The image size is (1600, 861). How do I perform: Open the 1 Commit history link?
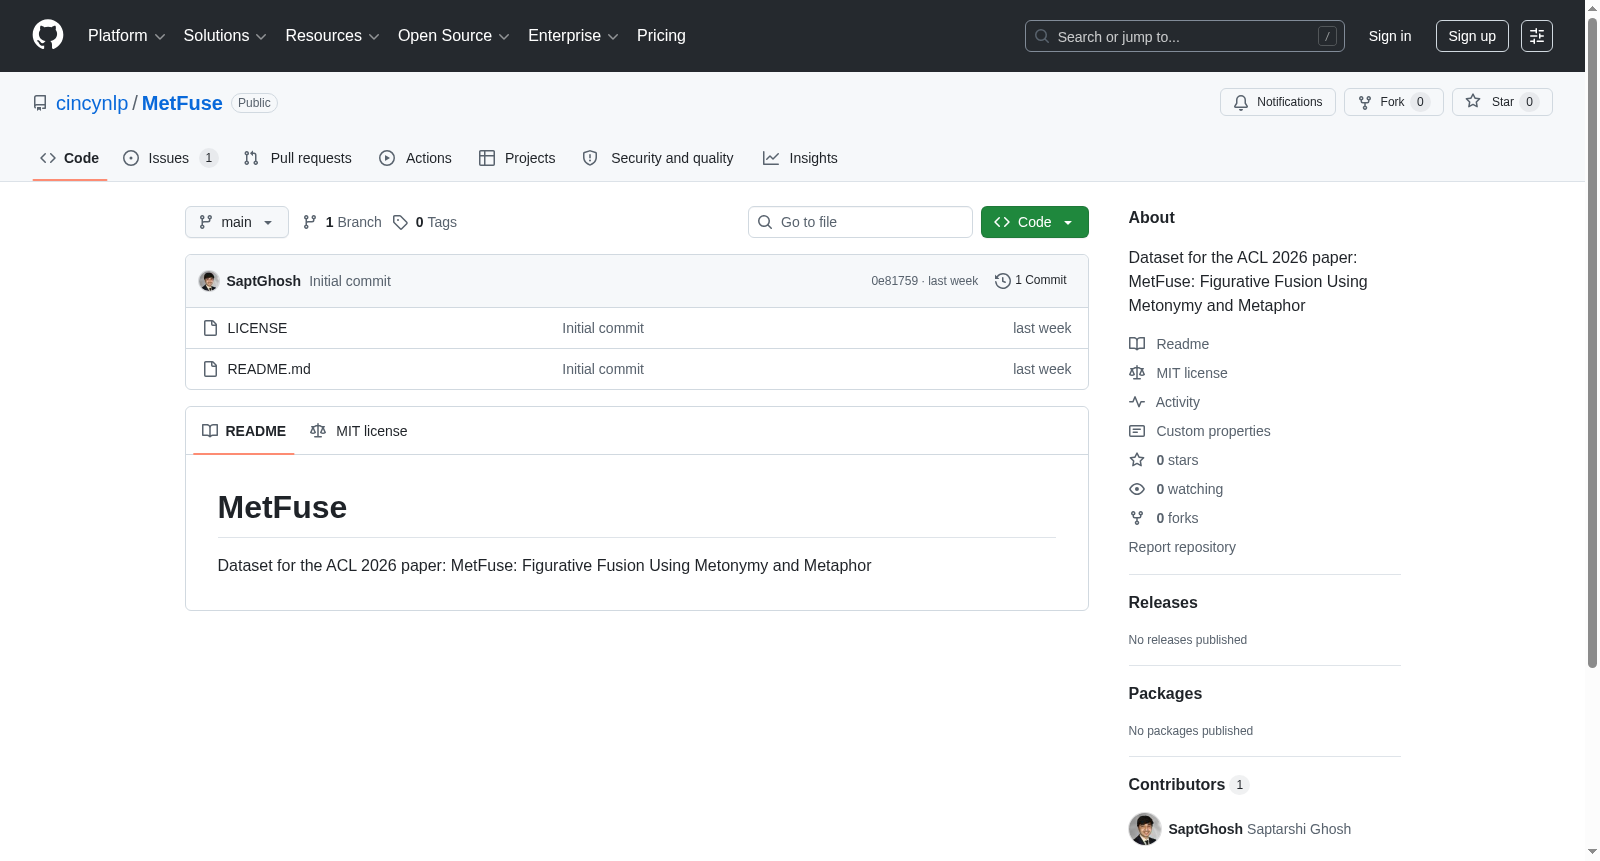pos(1031,281)
